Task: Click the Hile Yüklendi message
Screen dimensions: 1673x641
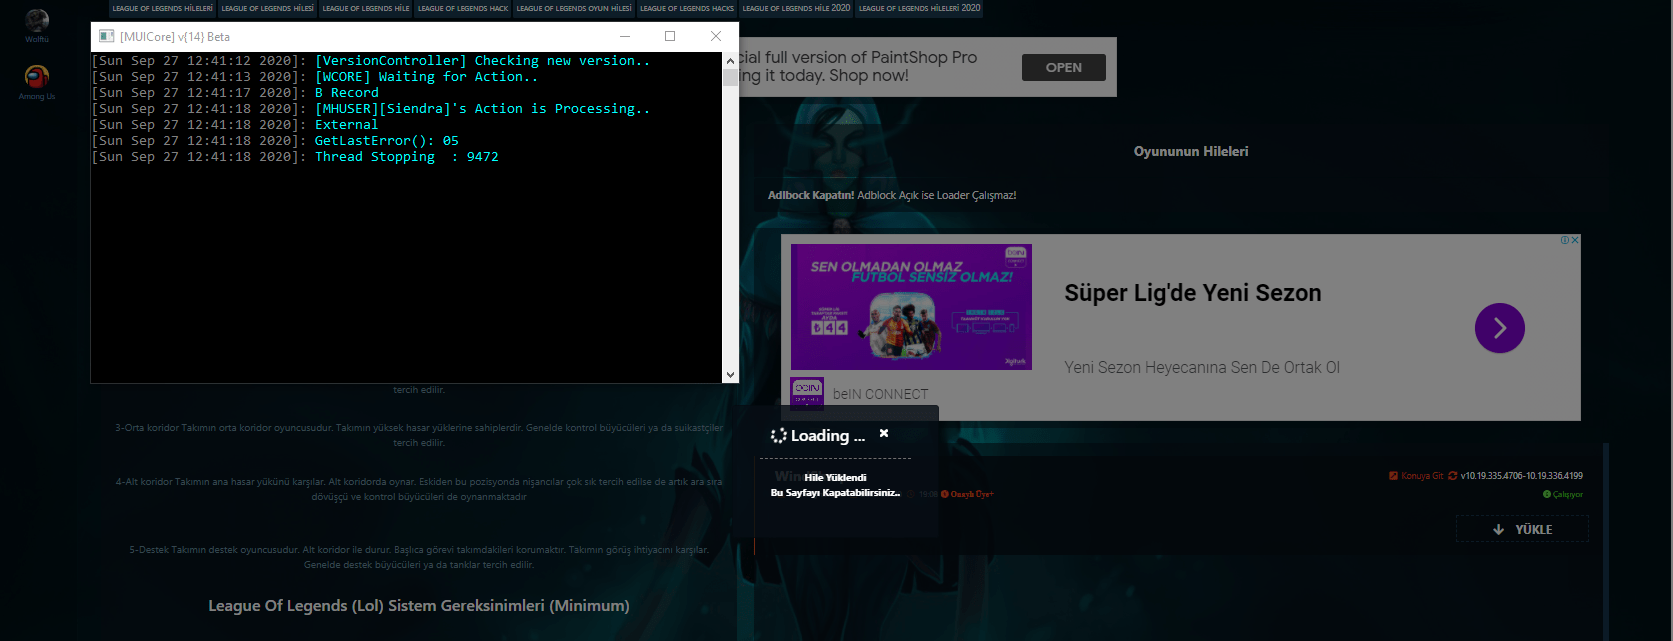Action: 835,477
